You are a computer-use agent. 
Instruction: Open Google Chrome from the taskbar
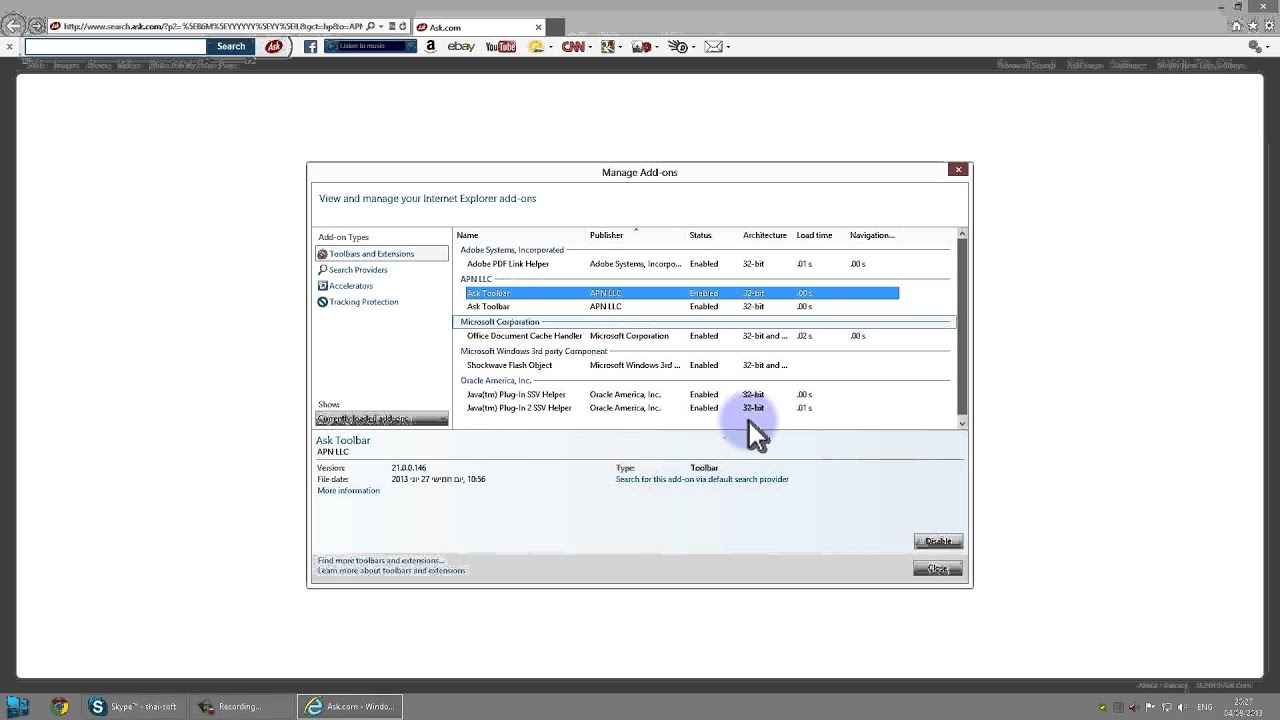pos(60,707)
